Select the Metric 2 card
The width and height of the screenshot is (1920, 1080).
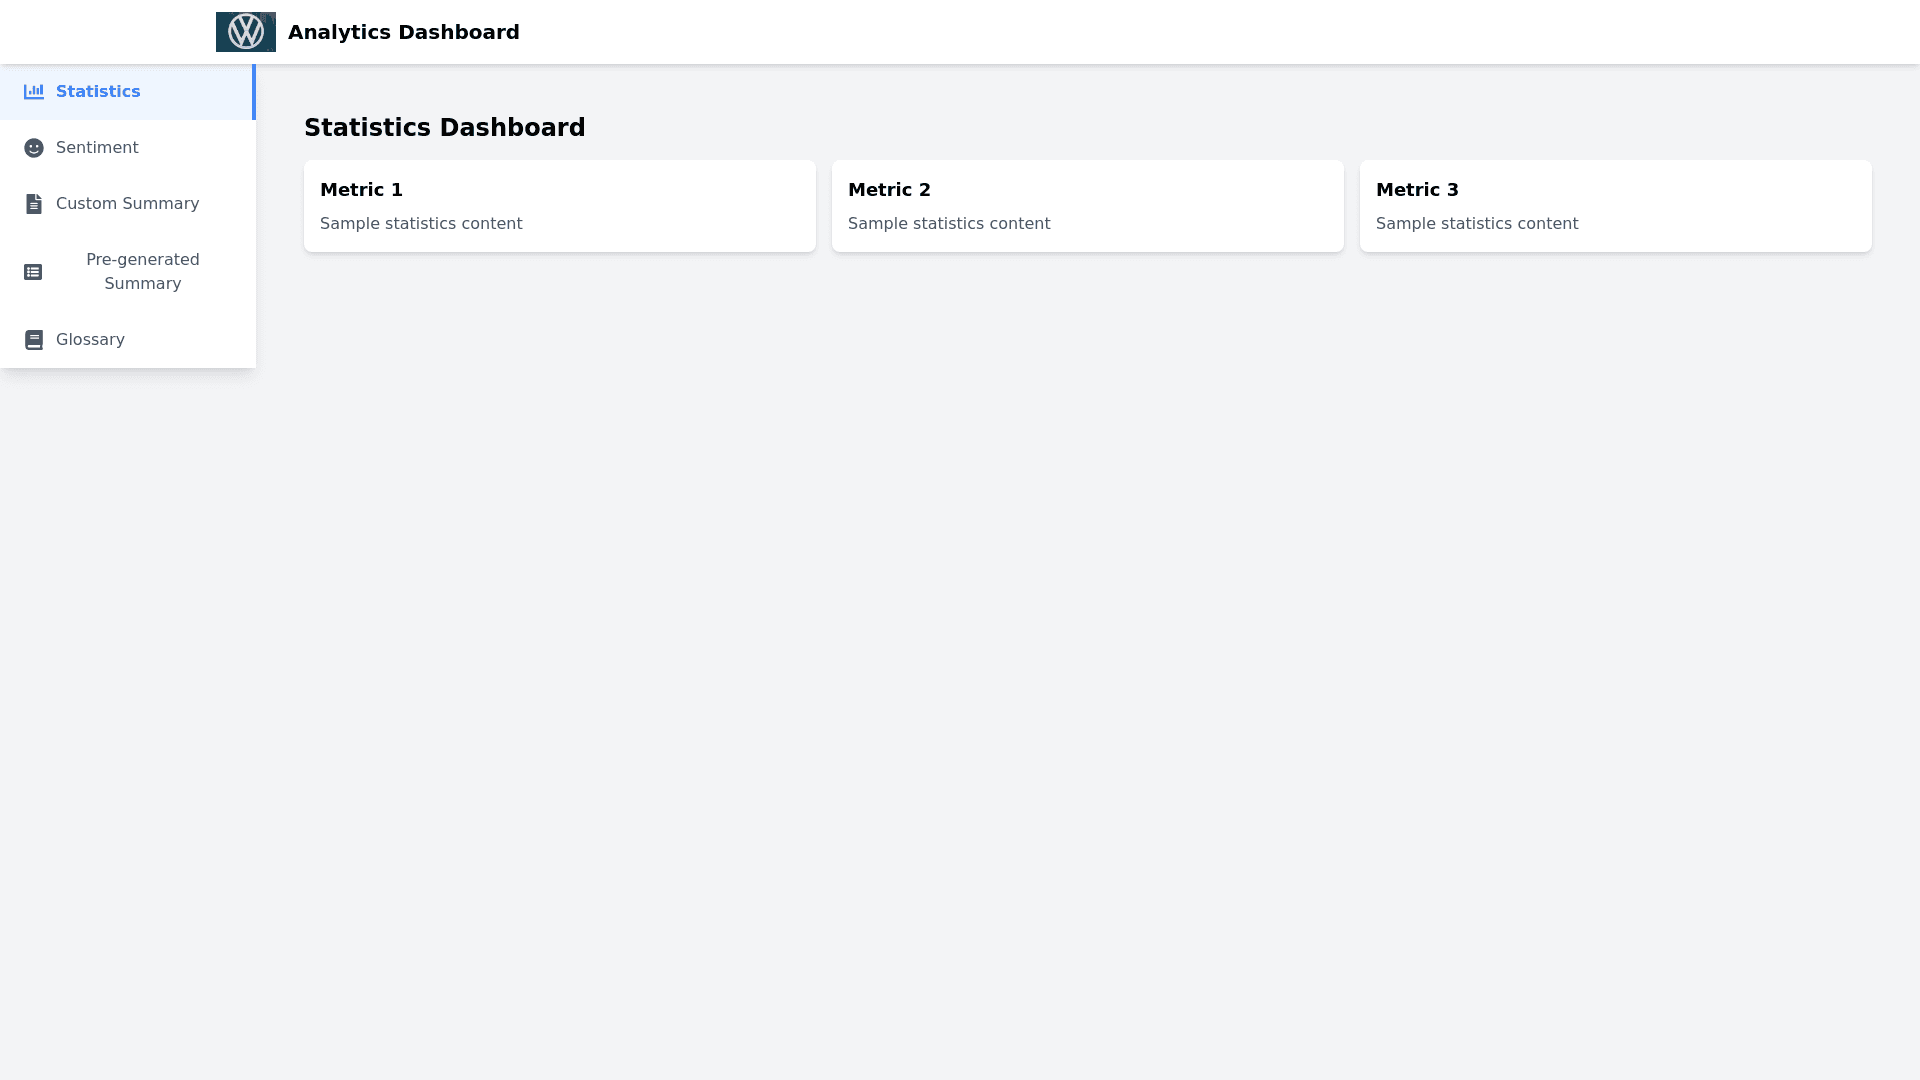(1087, 206)
